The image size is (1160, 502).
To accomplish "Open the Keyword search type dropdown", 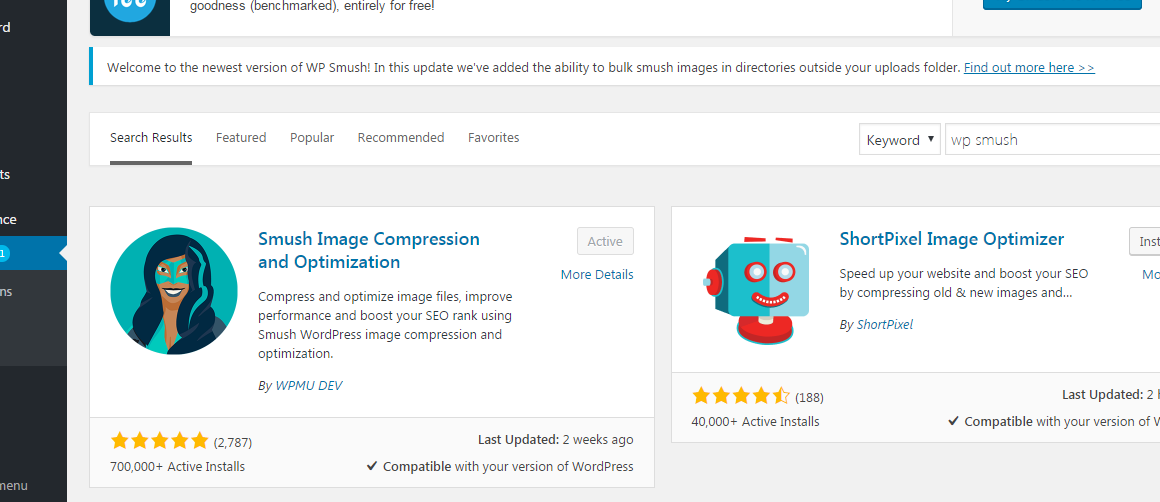I will click(x=900, y=140).
